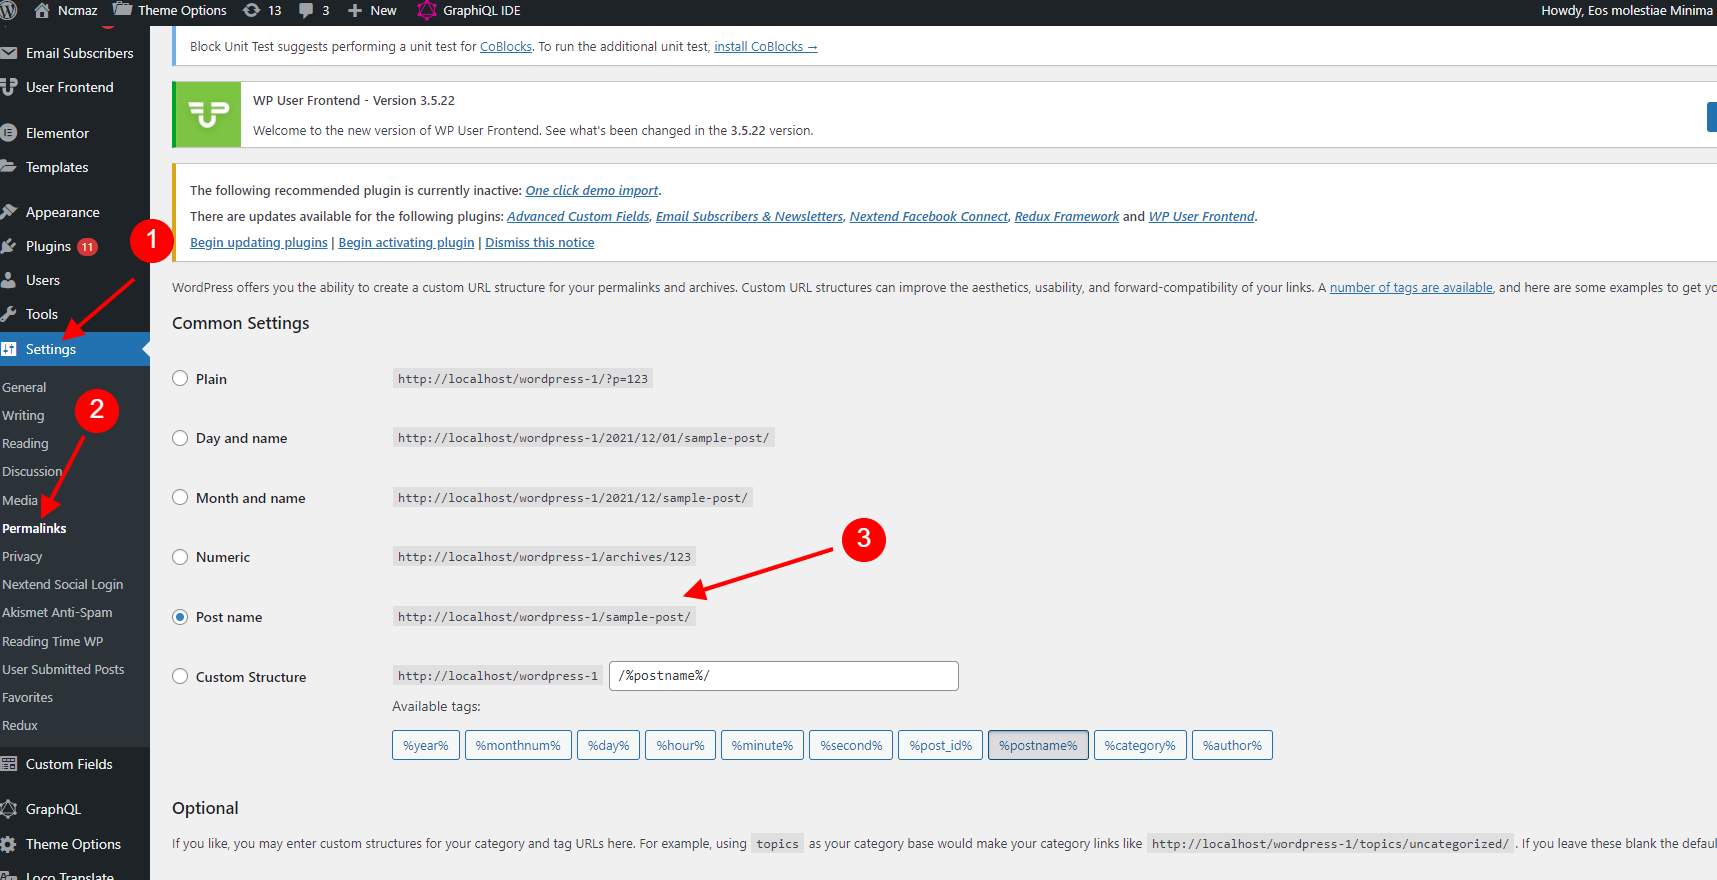Click the GraphQL logo icon in sidebar
The height and width of the screenshot is (880, 1717).
pyautogui.click(x=9, y=809)
